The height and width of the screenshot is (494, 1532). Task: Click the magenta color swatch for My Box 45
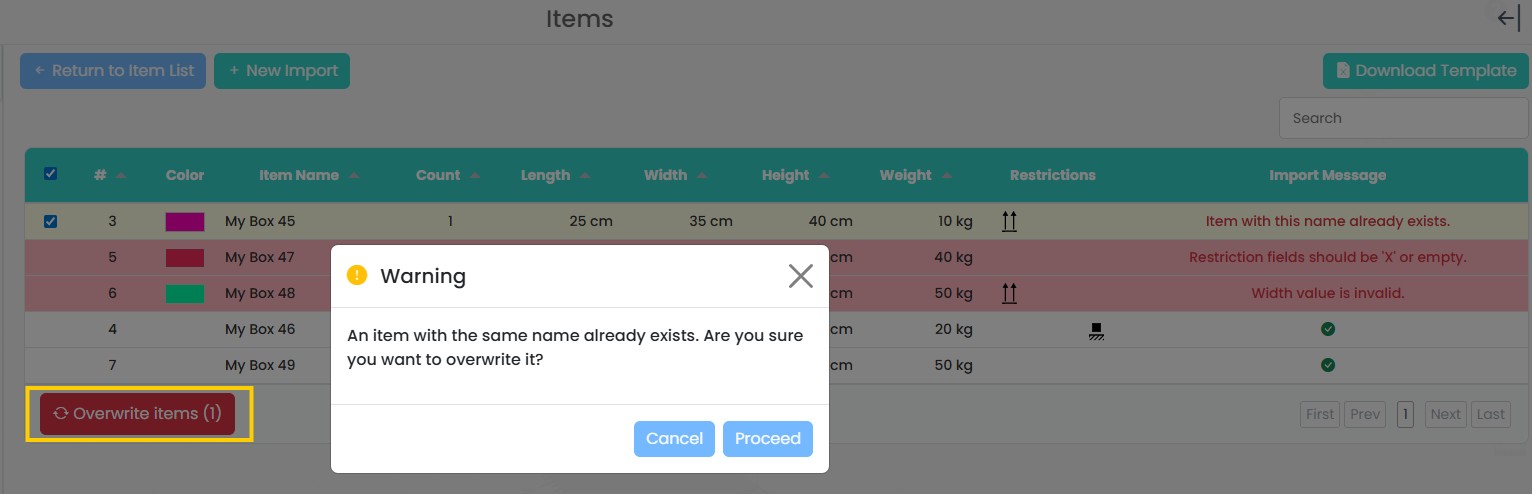click(x=185, y=222)
